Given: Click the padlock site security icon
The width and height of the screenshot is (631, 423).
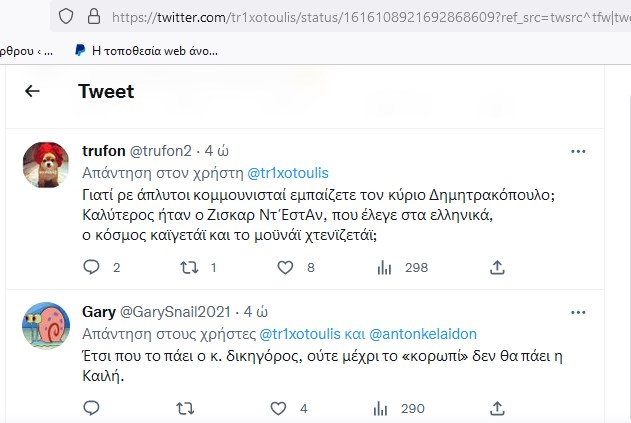Looking at the screenshot, I should [x=94, y=17].
